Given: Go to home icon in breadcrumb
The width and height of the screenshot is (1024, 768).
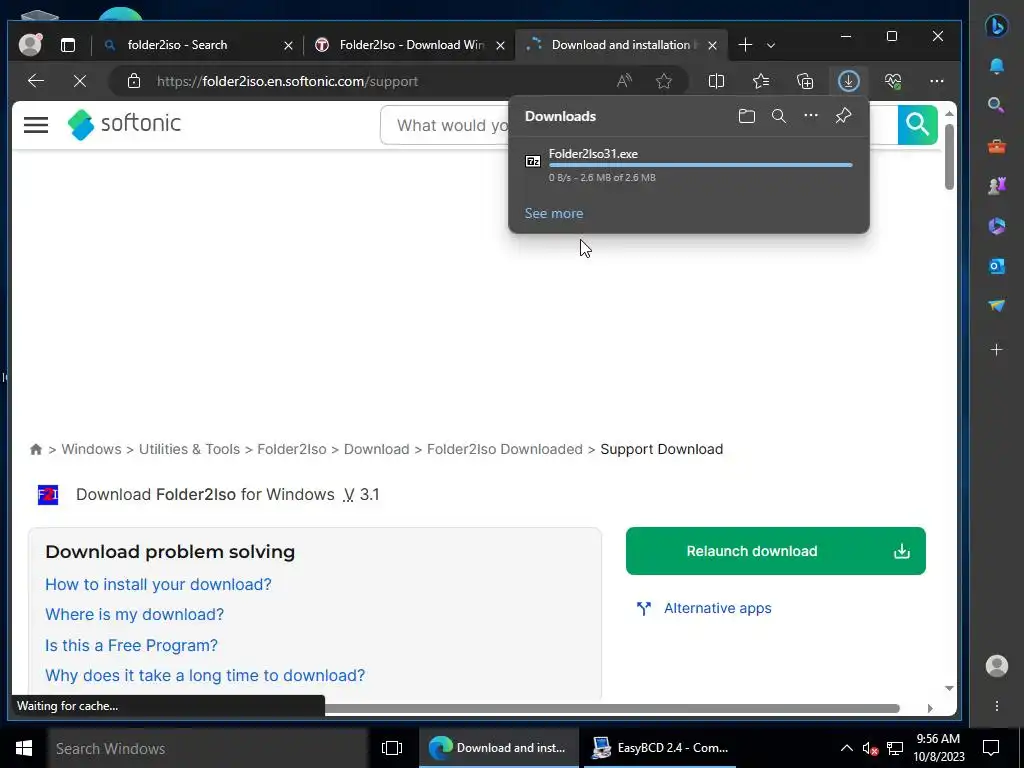Looking at the screenshot, I should tap(36, 449).
